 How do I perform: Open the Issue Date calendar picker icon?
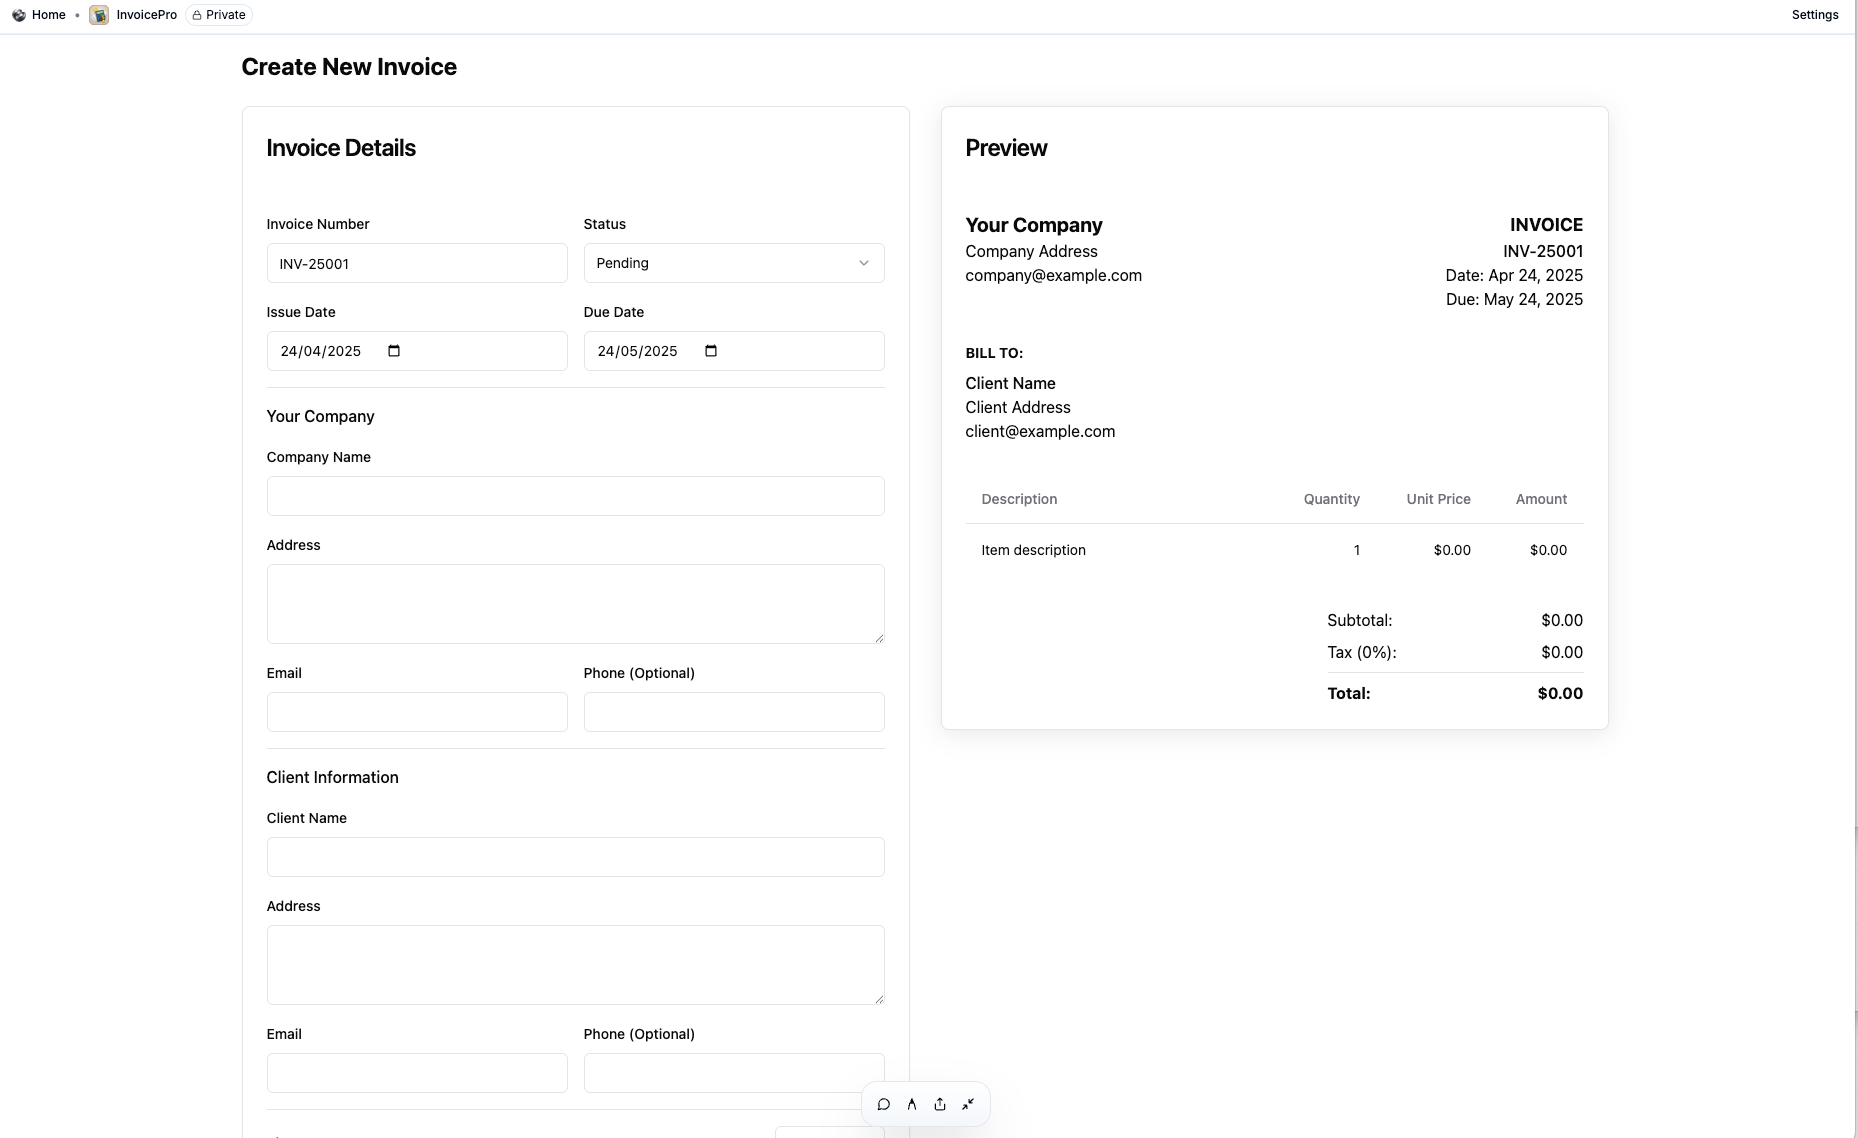pyautogui.click(x=394, y=351)
